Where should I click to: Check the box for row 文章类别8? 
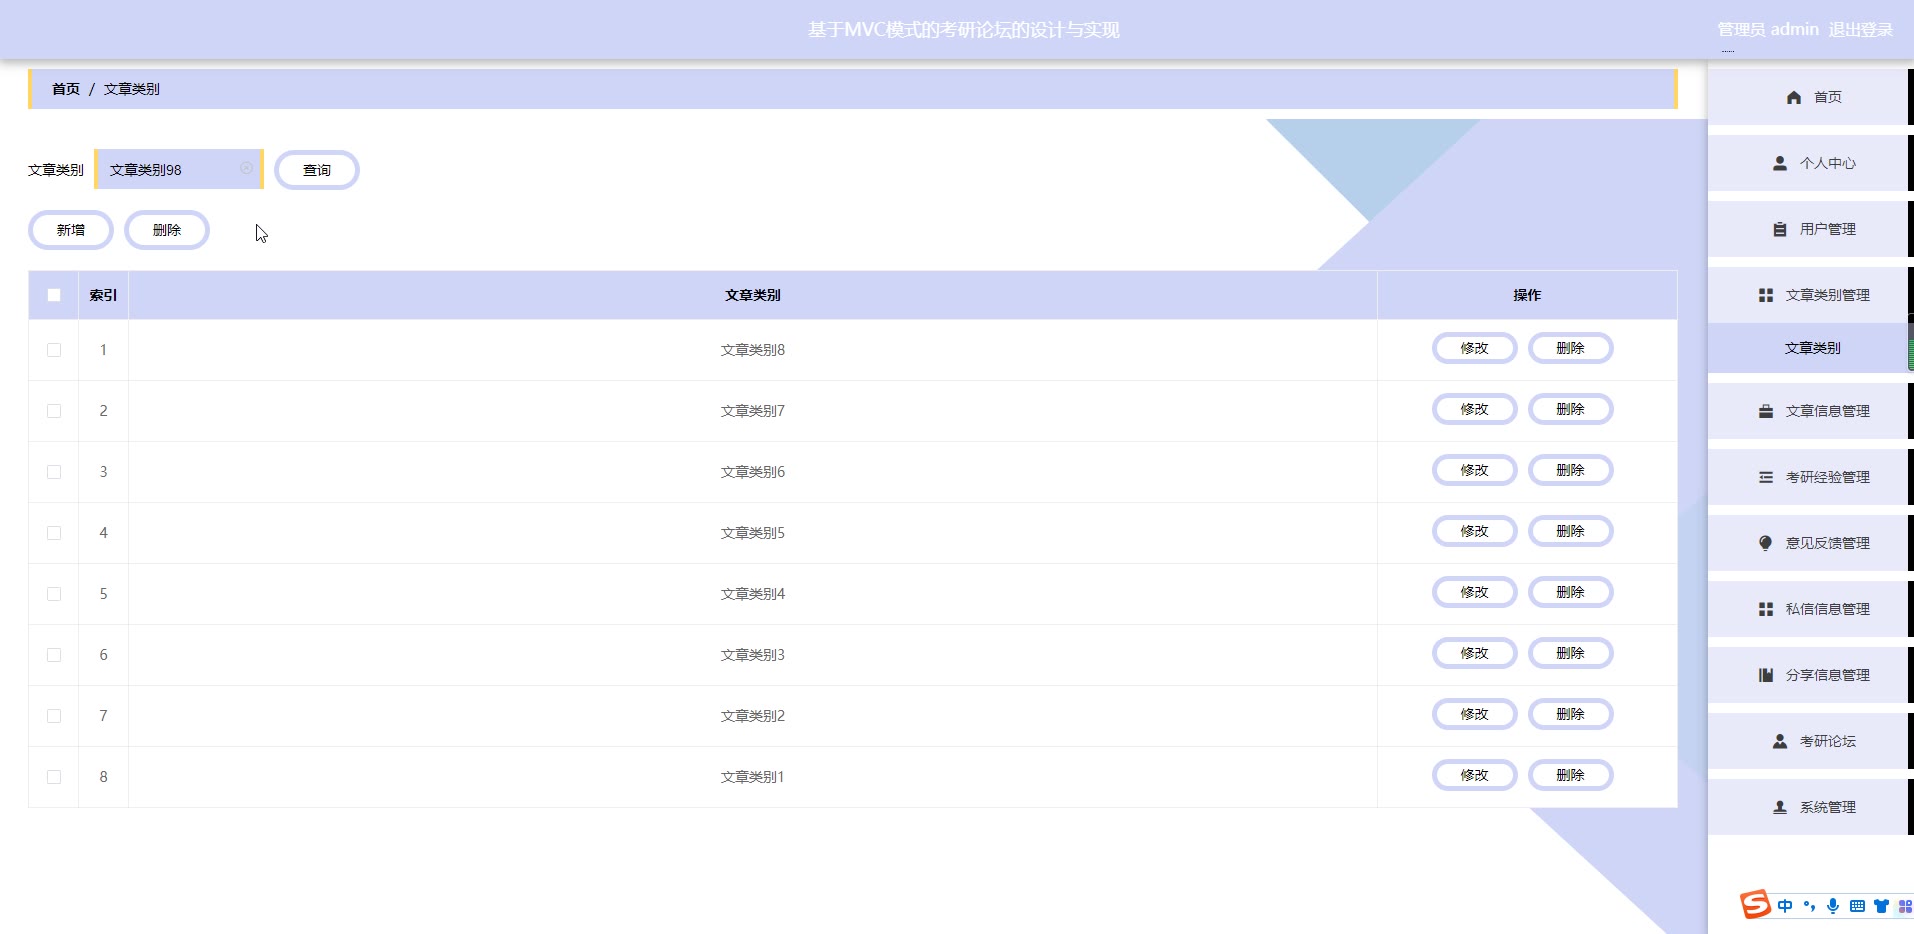(54, 350)
